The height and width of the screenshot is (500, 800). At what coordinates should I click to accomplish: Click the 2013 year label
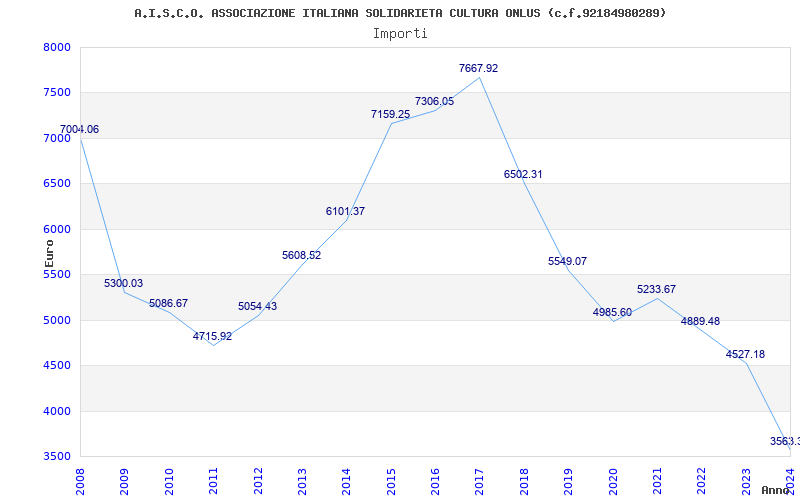pyautogui.click(x=302, y=481)
